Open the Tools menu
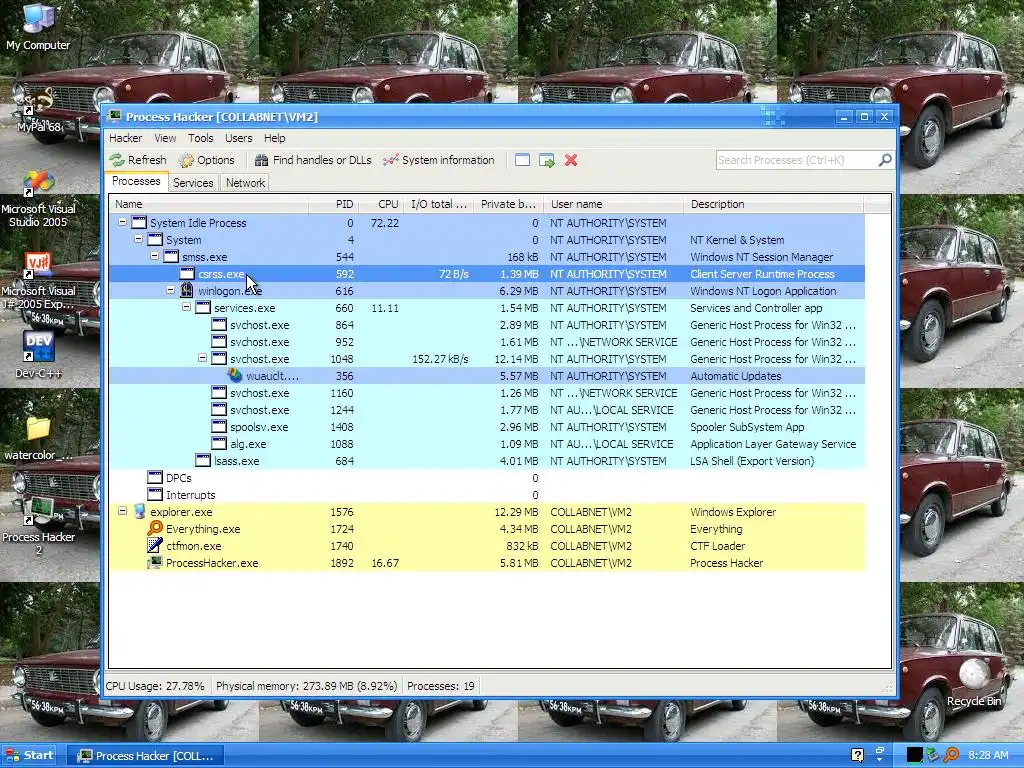1024x768 pixels. click(200, 138)
